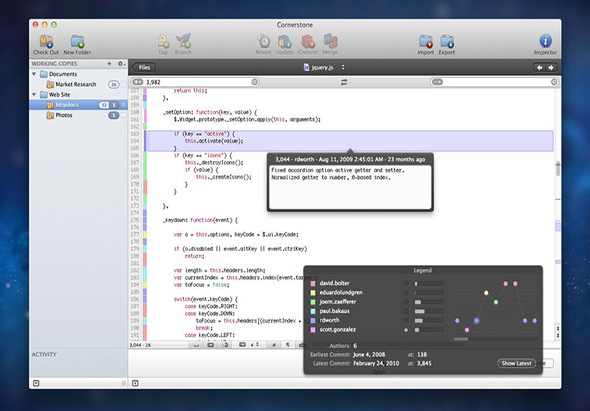Open the jquery.js file selector

(324, 67)
